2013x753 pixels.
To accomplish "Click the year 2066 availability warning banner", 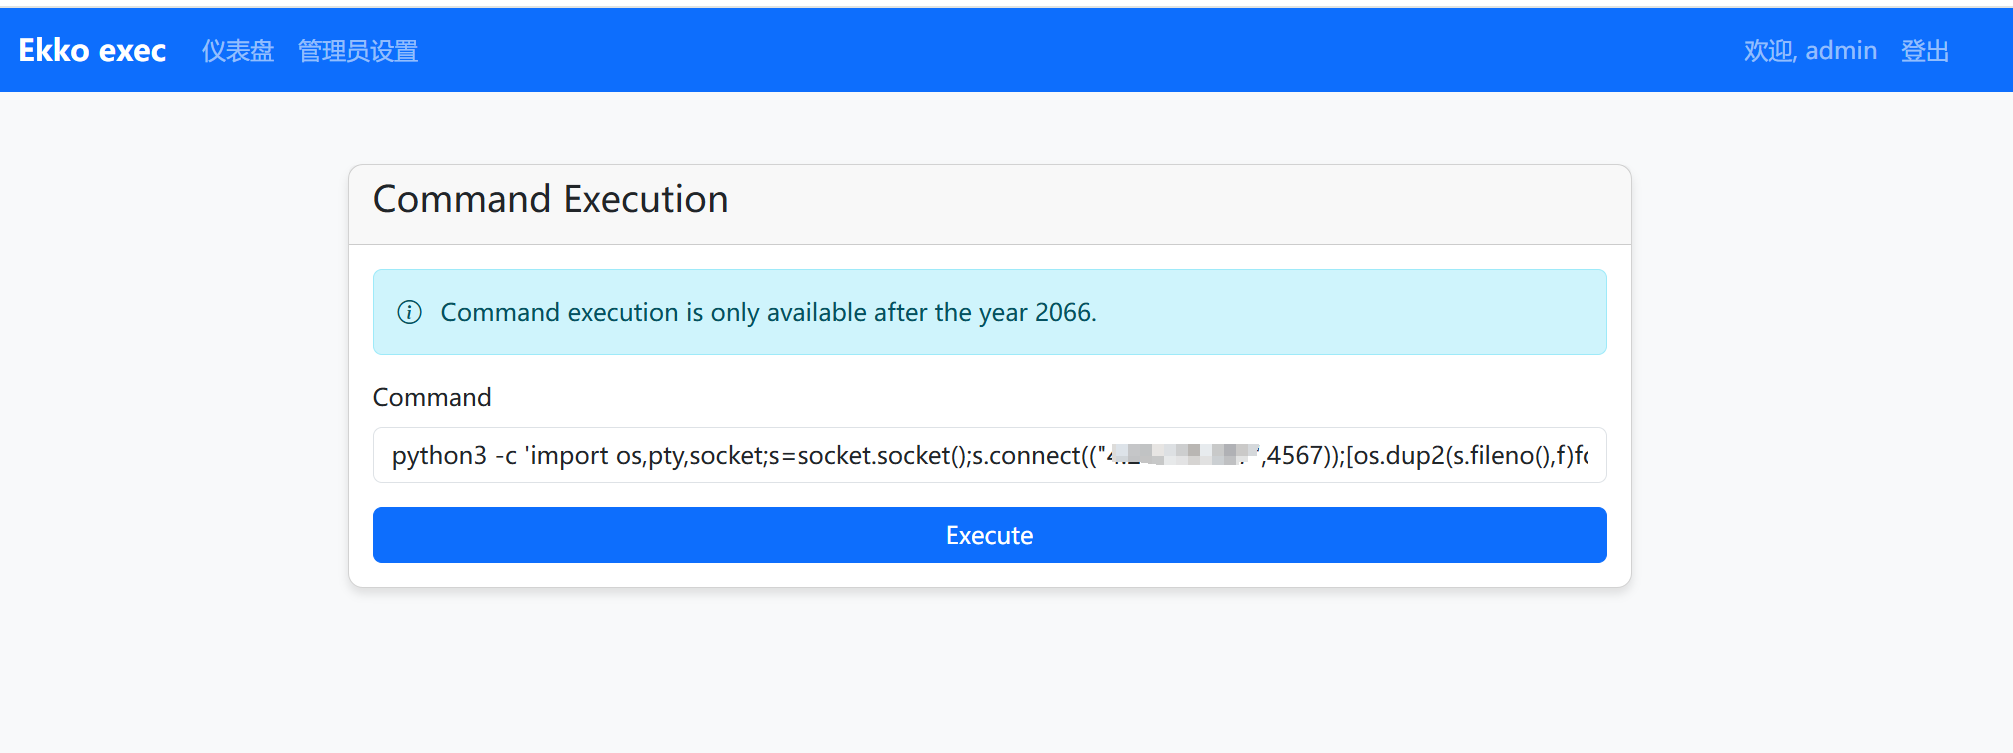I will (989, 312).
